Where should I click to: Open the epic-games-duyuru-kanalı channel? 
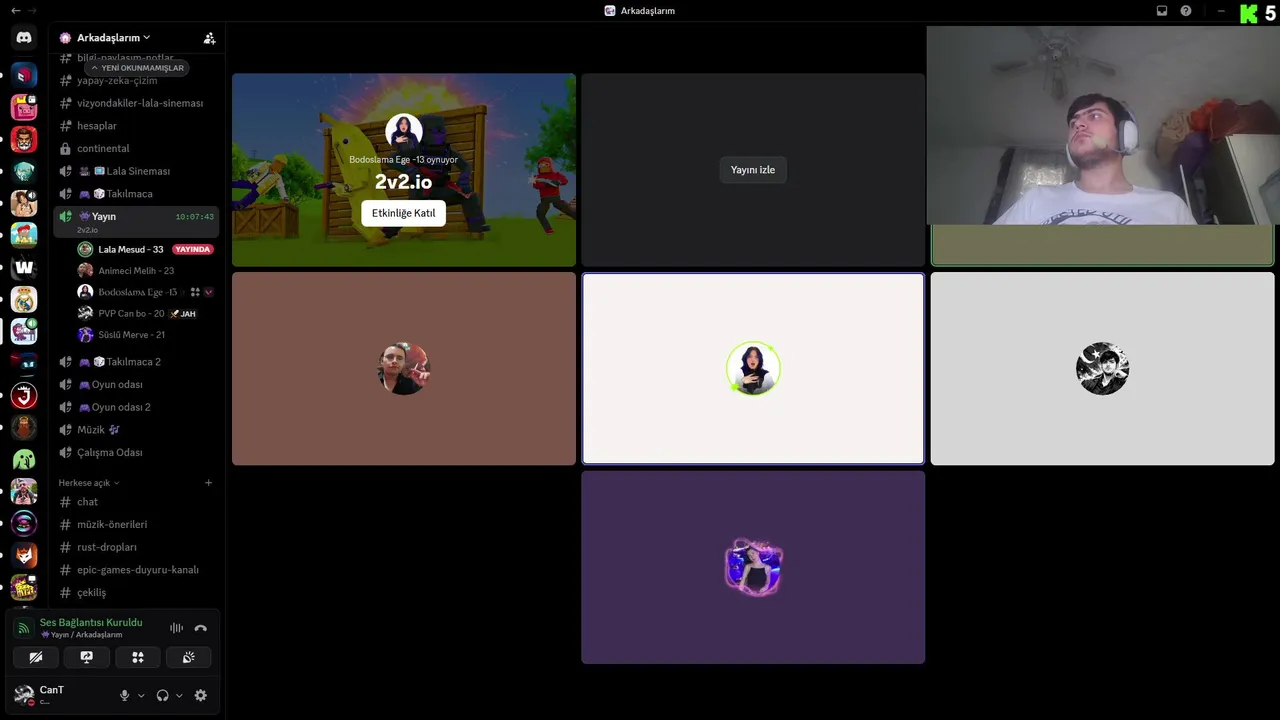(136, 570)
